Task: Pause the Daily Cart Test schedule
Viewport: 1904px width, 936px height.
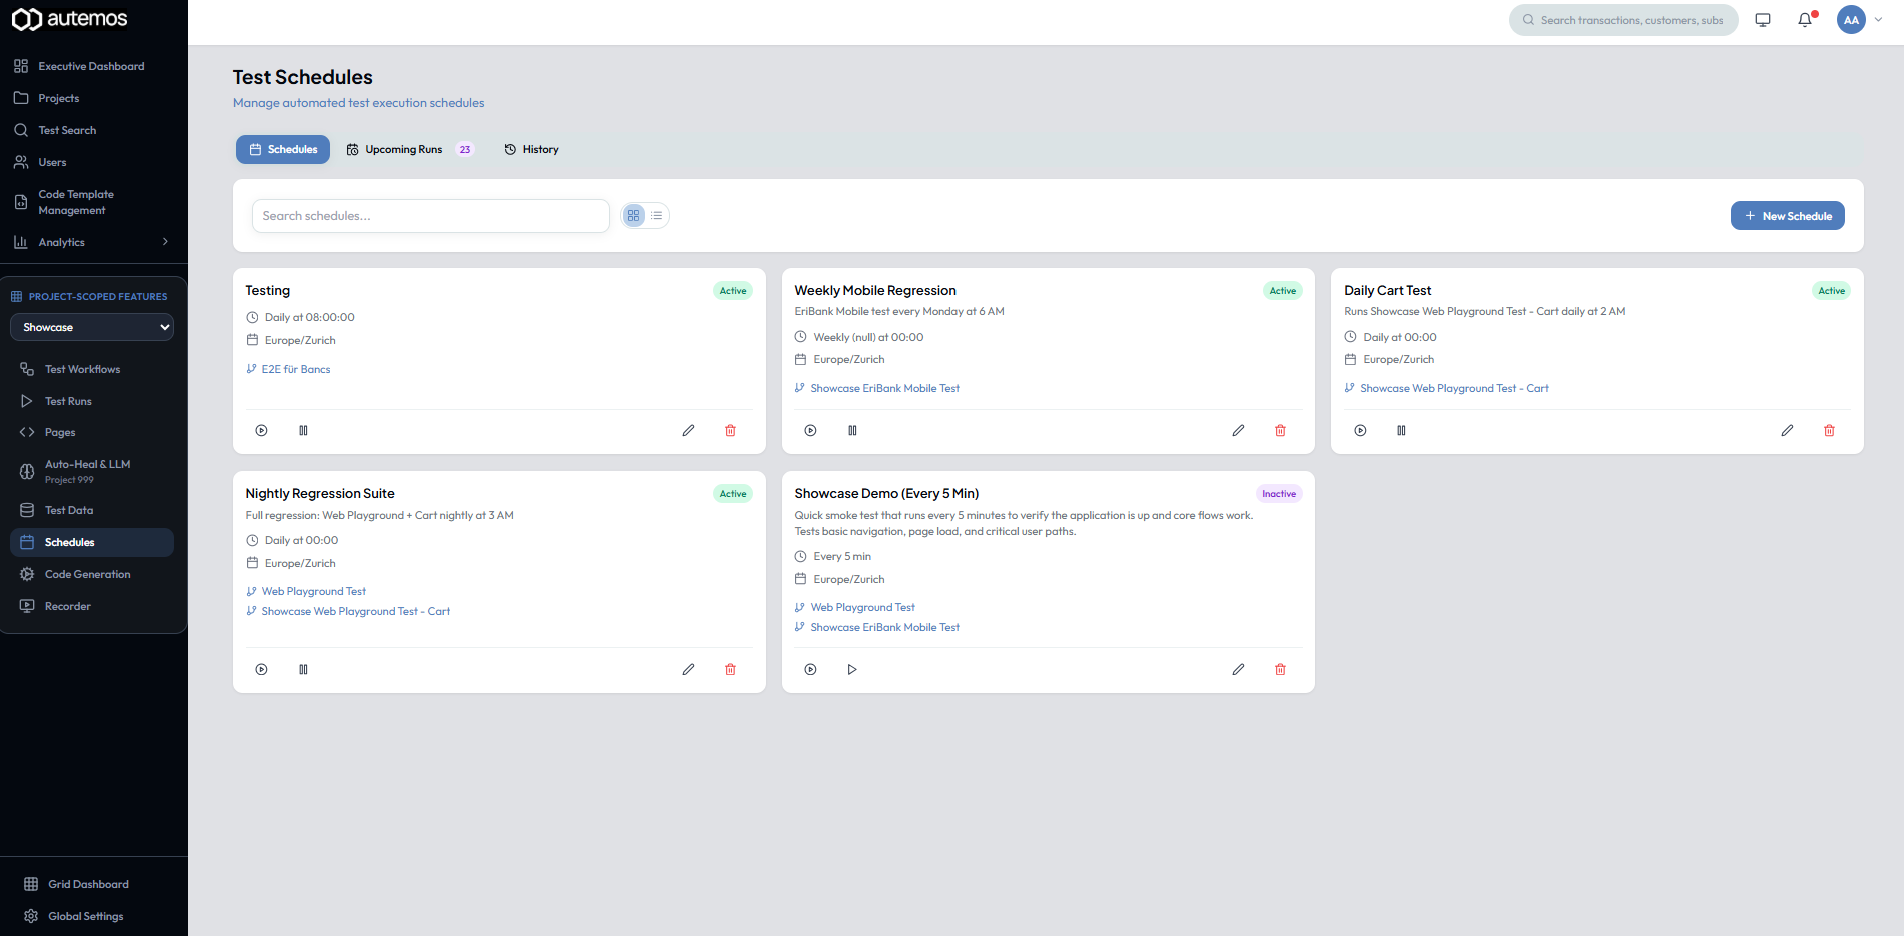Action: (x=1401, y=430)
